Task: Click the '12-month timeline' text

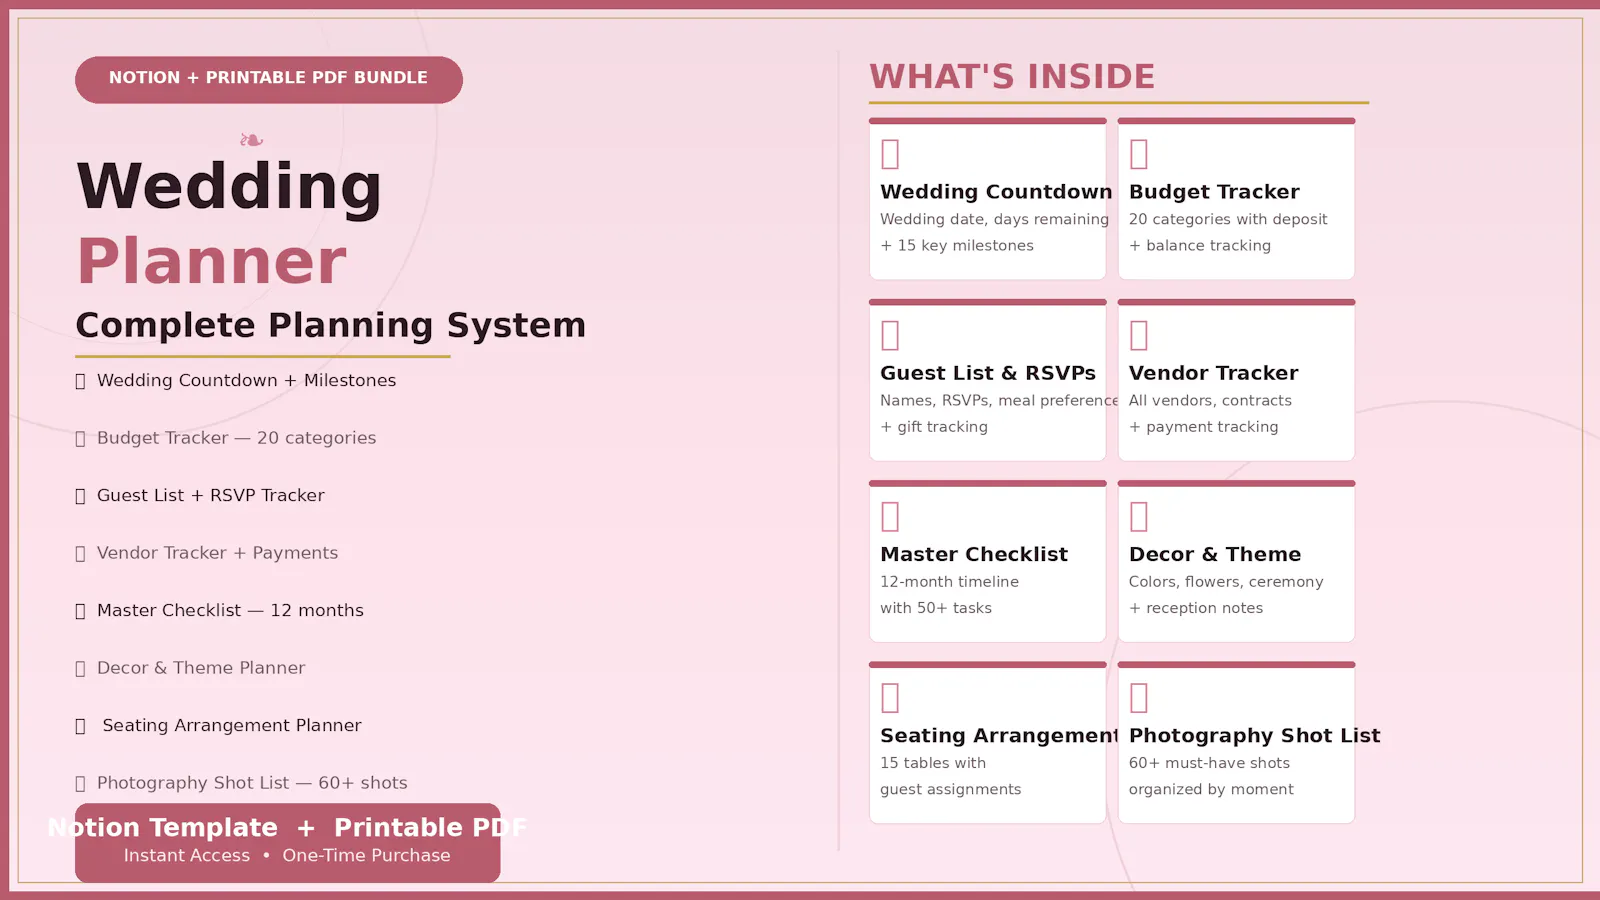Action: [x=950, y=582]
